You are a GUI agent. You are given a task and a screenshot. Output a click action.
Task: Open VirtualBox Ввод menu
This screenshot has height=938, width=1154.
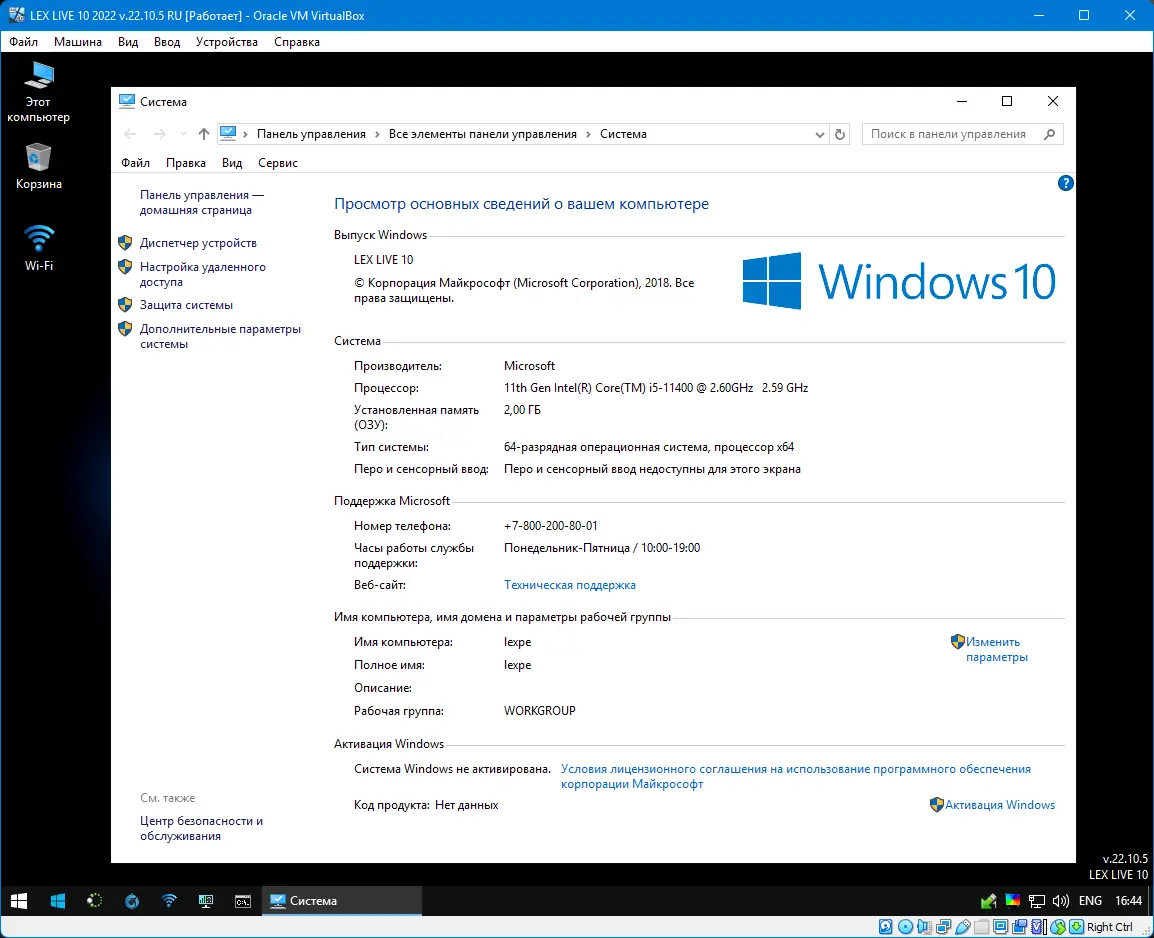point(167,42)
